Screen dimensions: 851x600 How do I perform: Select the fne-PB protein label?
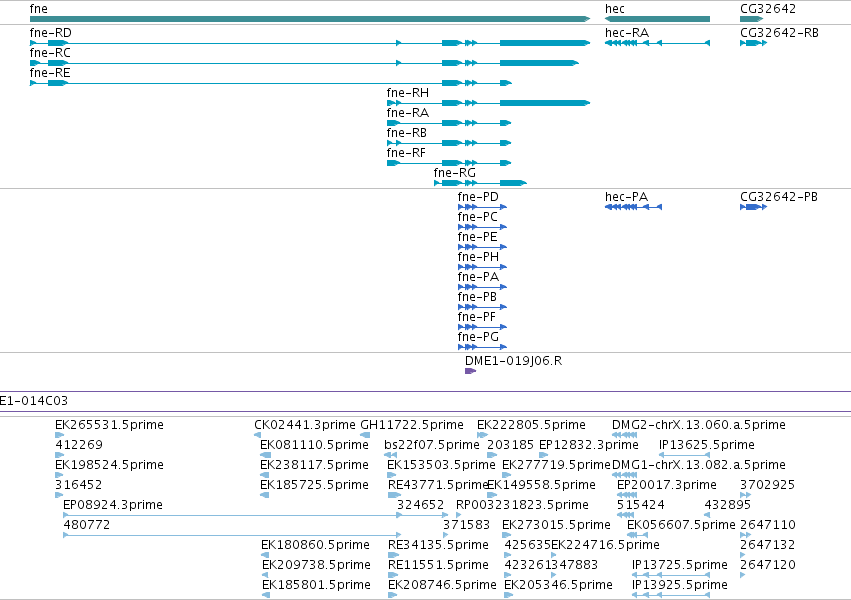477,297
